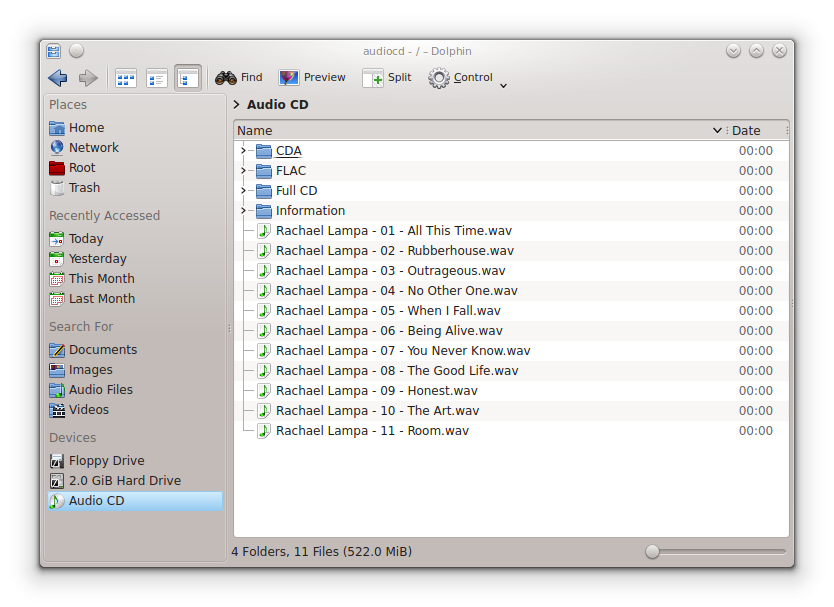Viewport: 834px width, 607px height.
Task: Select the Floppy Drive device
Action: (x=106, y=461)
